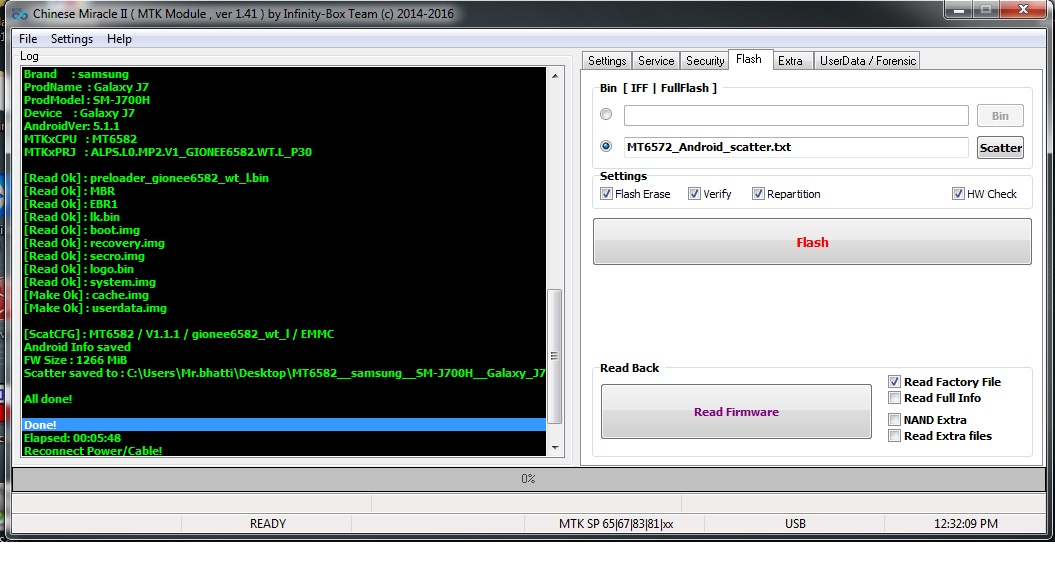Select the Flash tab
This screenshot has height=584, width=1055.
(x=749, y=59)
